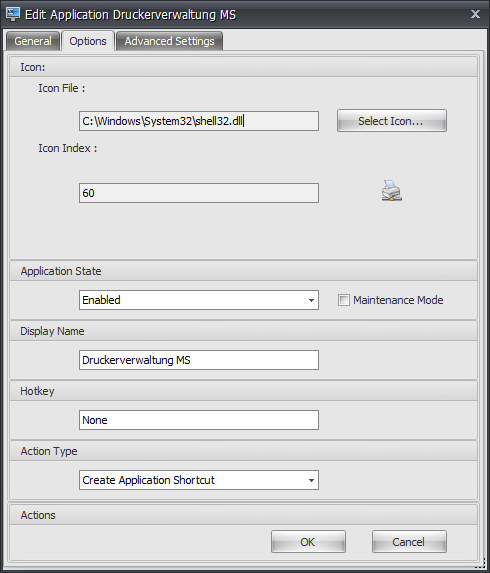The height and width of the screenshot is (573, 490).
Task: Click the Action Type section header
Action: pyautogui.click(x=243, y=451)
